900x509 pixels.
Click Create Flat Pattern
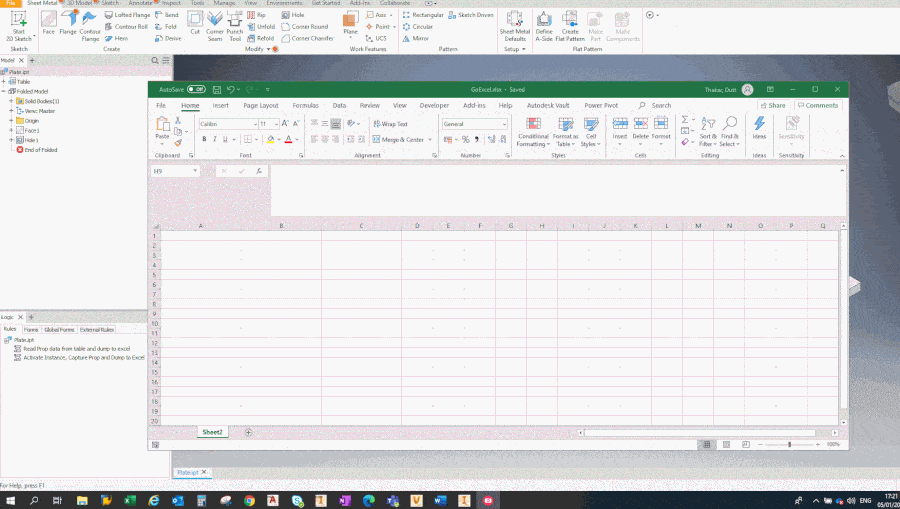pos(570,23)
